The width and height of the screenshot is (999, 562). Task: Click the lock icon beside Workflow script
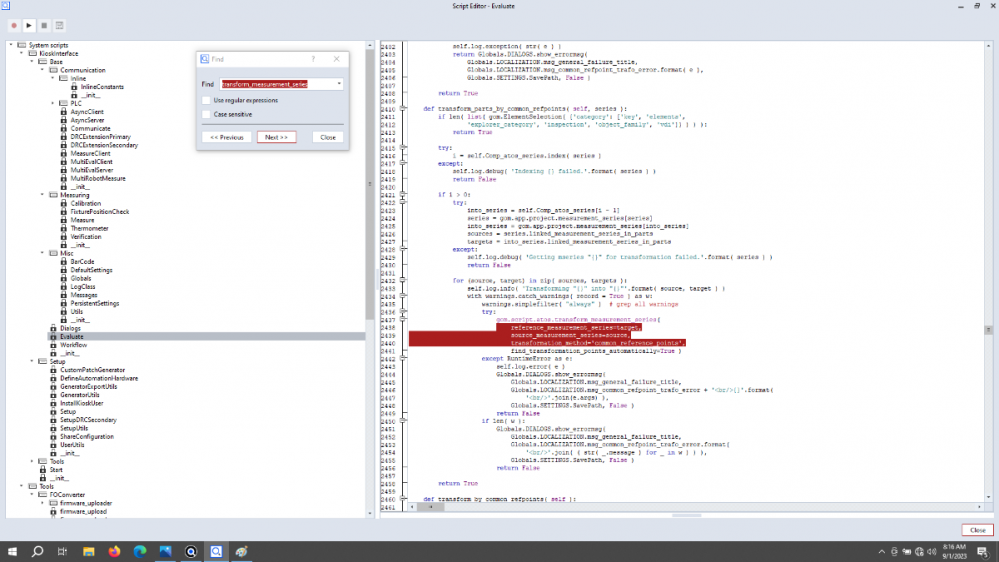pyautogui.click(x=51, y=345)
